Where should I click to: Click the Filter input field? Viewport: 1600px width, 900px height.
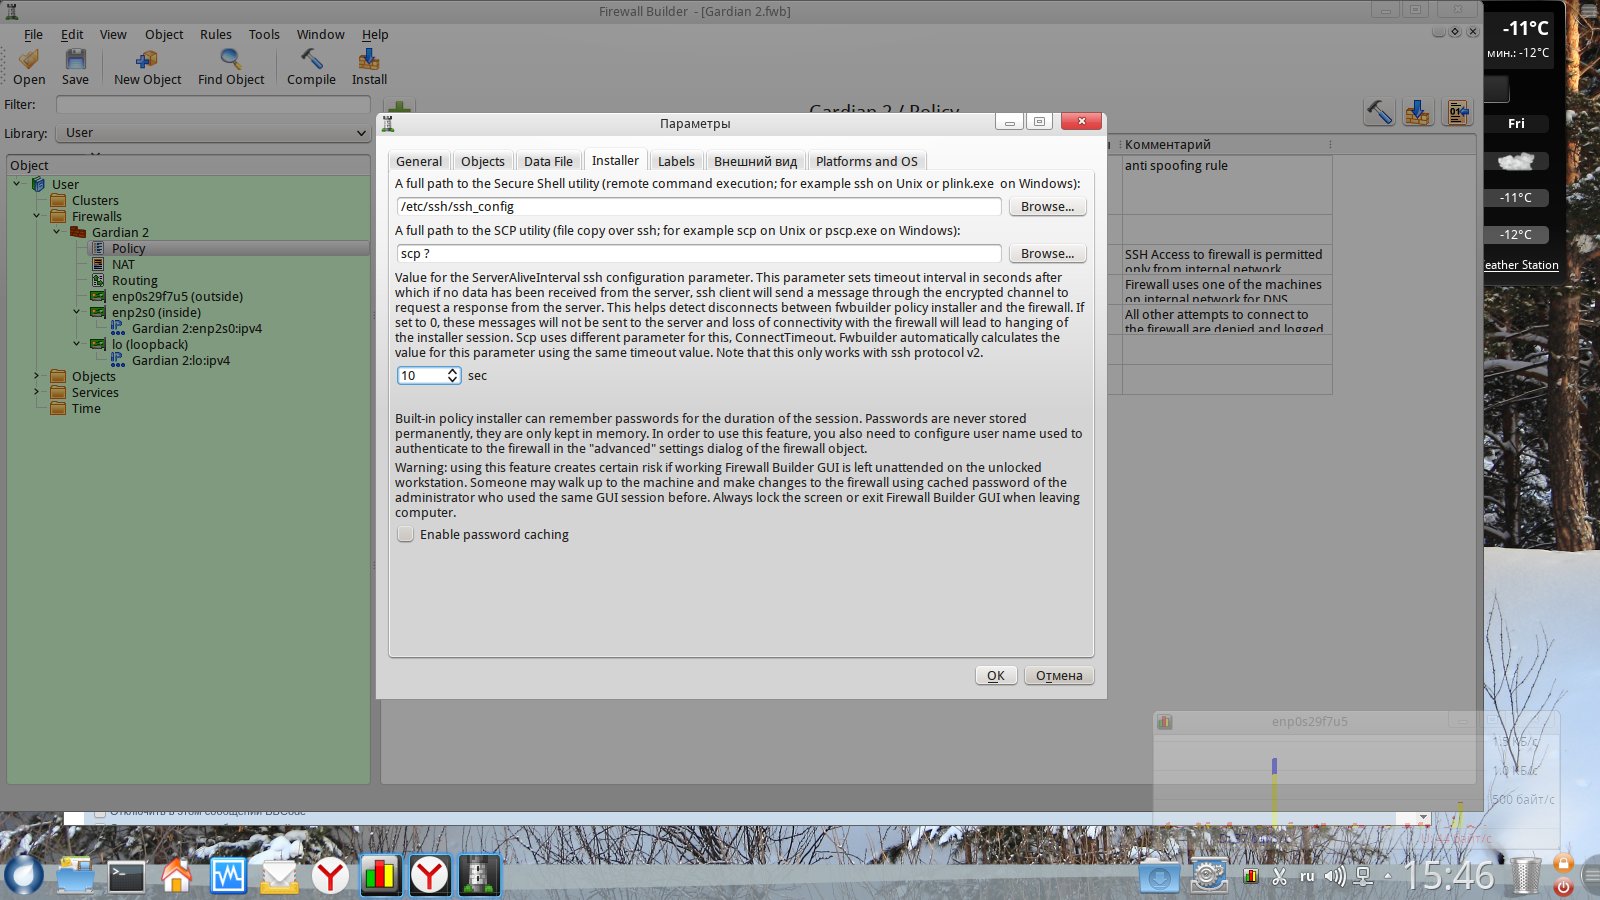(213, 105)
